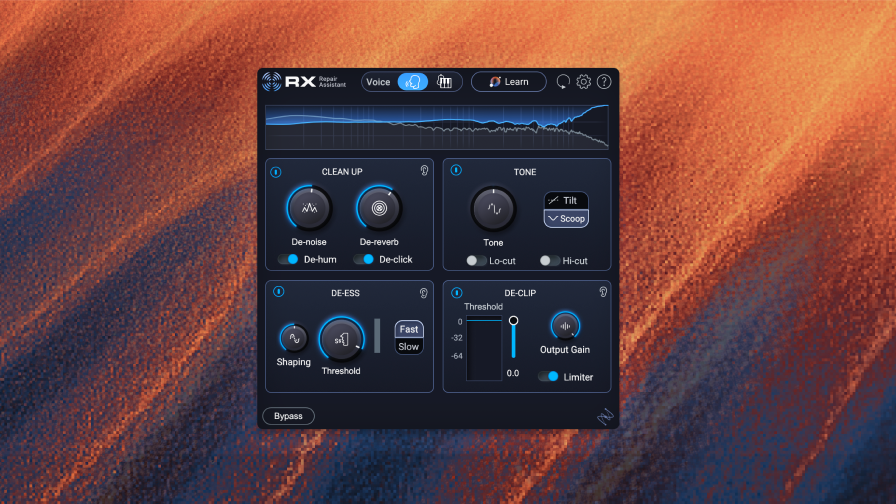The width and height of the screenshot is (896, 504).
Task: Click the reset arrow icon beside Learn
Action: 563,82
